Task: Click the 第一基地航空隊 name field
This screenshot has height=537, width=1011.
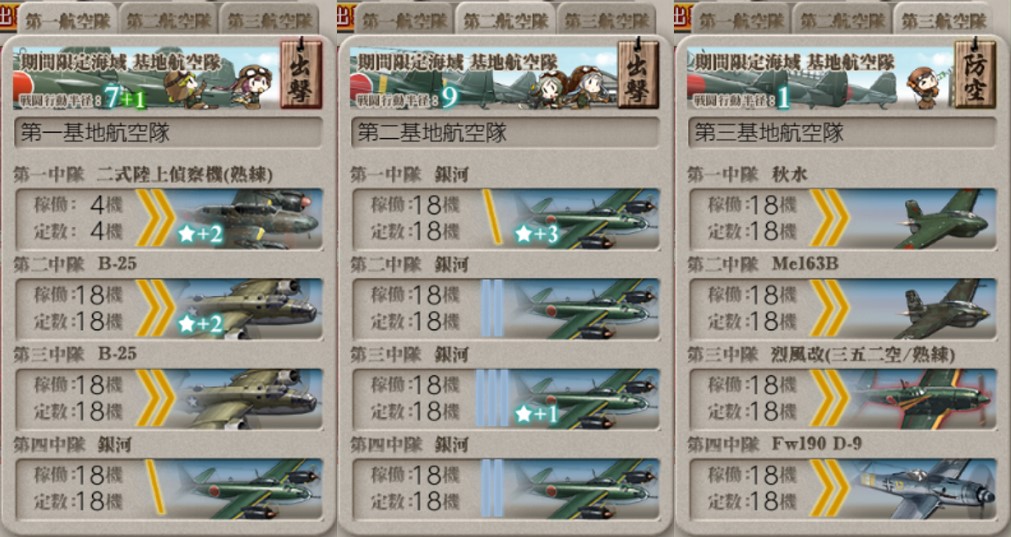Action: (x=168, y=133)
